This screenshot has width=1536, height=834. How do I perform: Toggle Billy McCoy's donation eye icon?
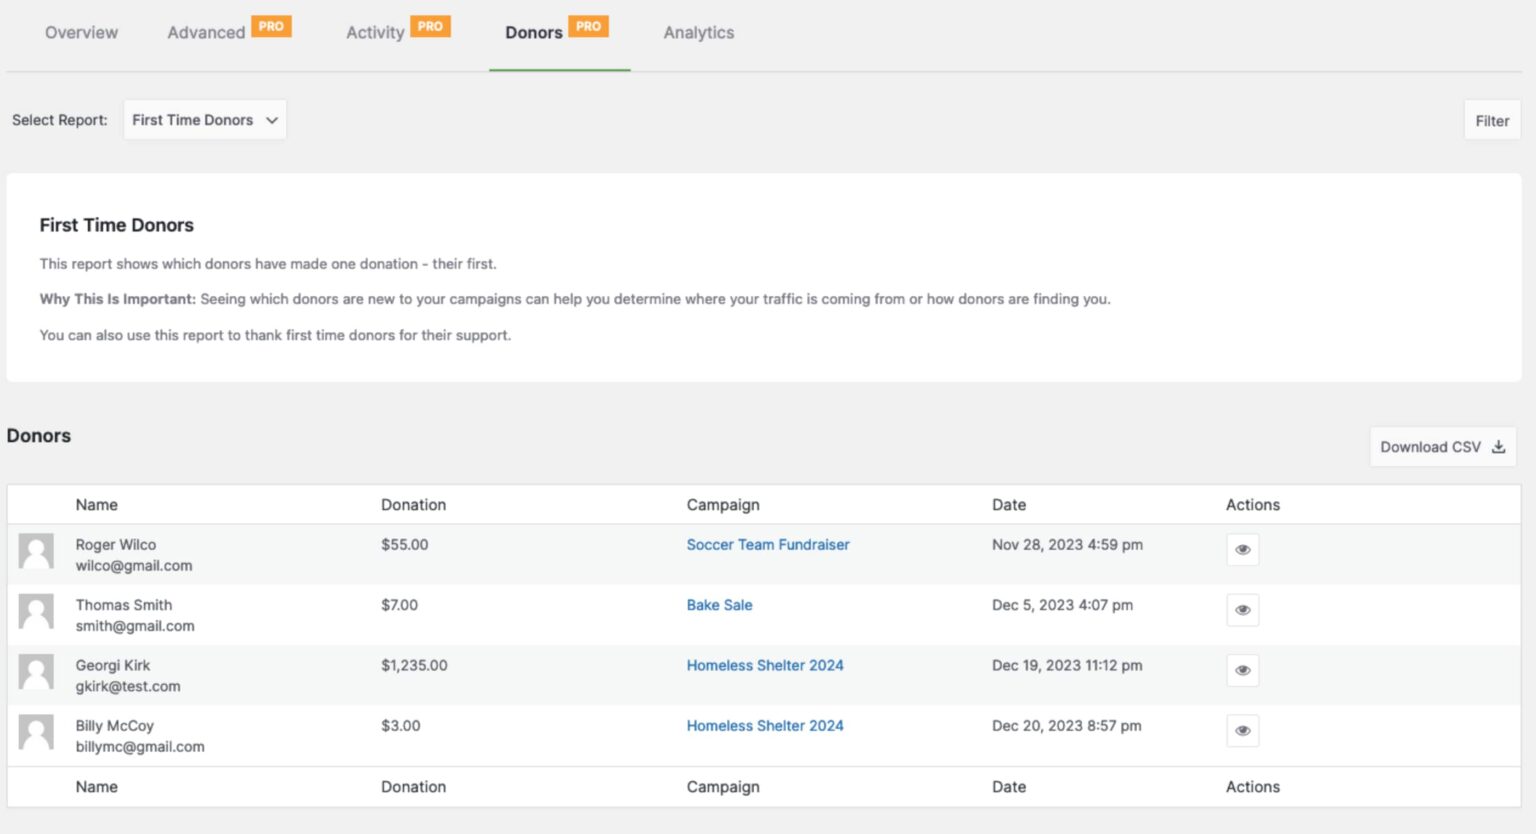coord(1242,730)
